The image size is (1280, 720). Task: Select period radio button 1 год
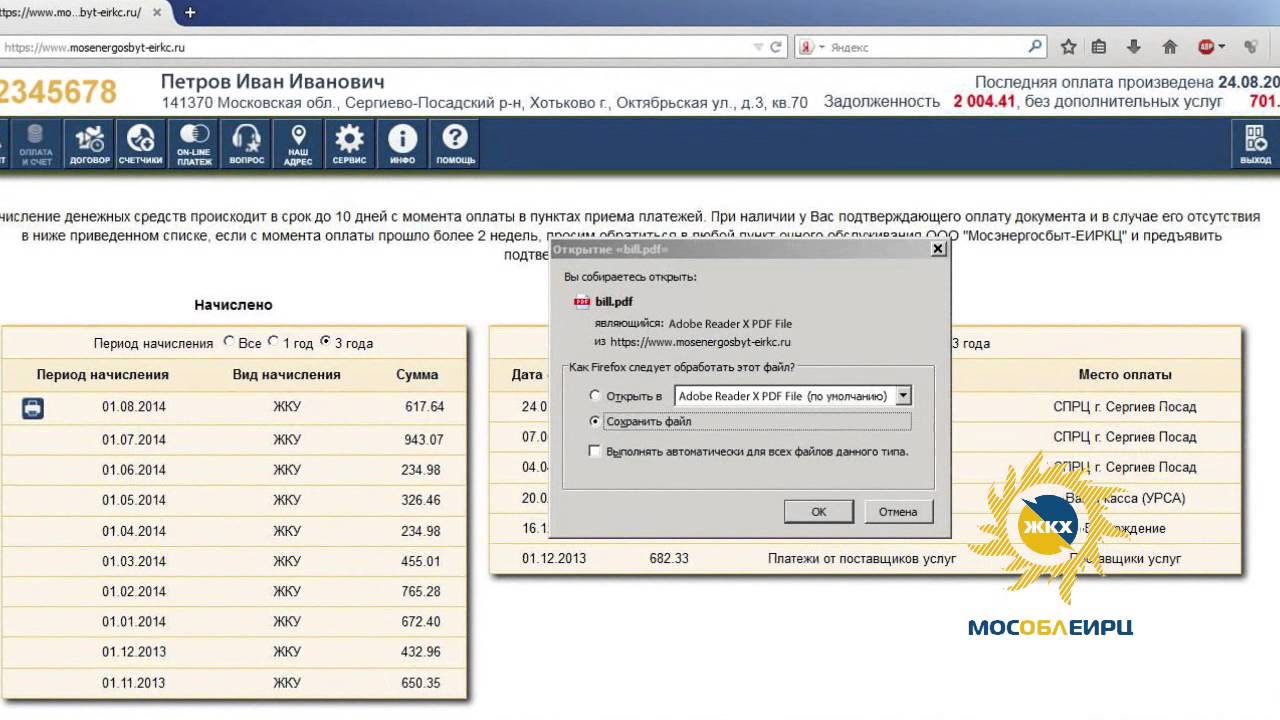[274, 342]
